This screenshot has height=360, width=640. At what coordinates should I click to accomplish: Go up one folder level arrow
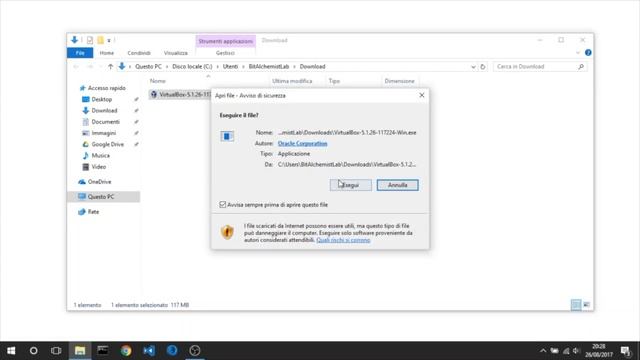(110, 67)
